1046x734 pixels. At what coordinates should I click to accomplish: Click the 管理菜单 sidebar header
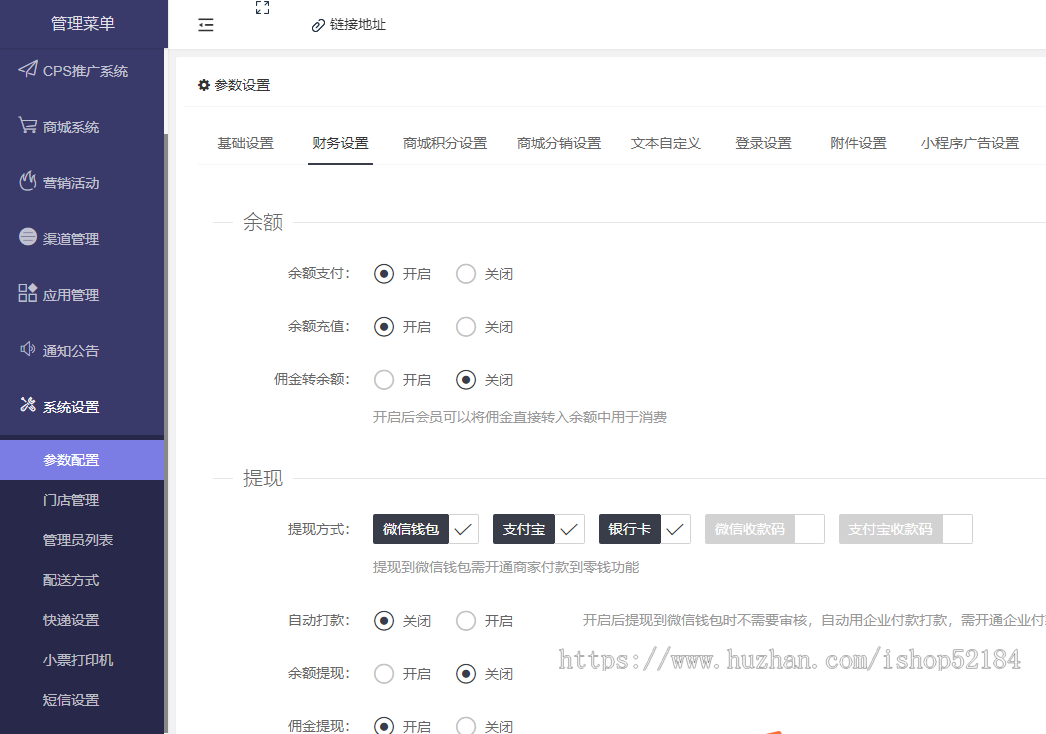[83, 24]
